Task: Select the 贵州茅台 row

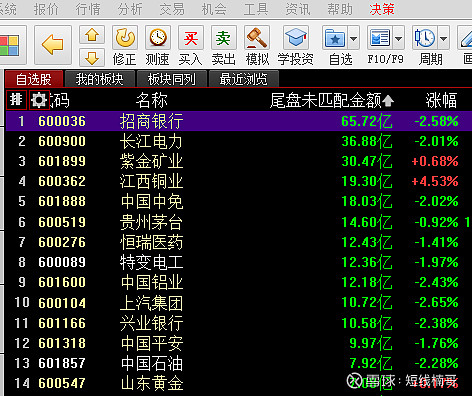Action: (239, 222)
